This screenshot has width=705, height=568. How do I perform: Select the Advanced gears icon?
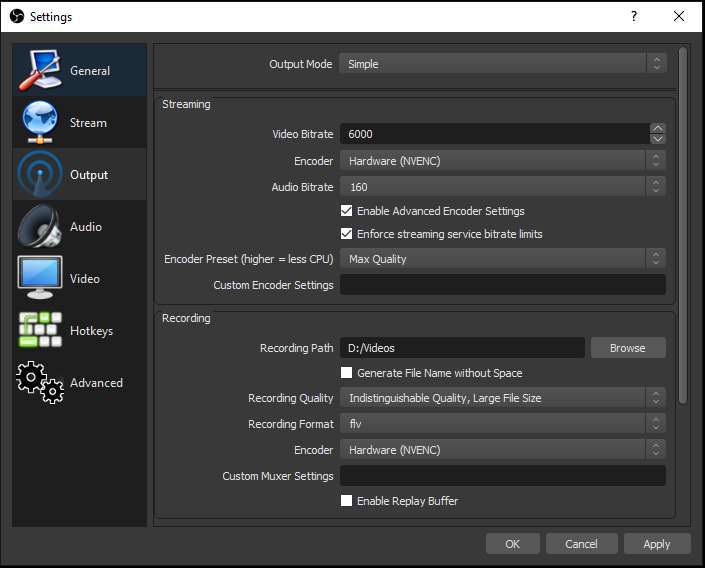pyautogui.click(x=40, y=382)
